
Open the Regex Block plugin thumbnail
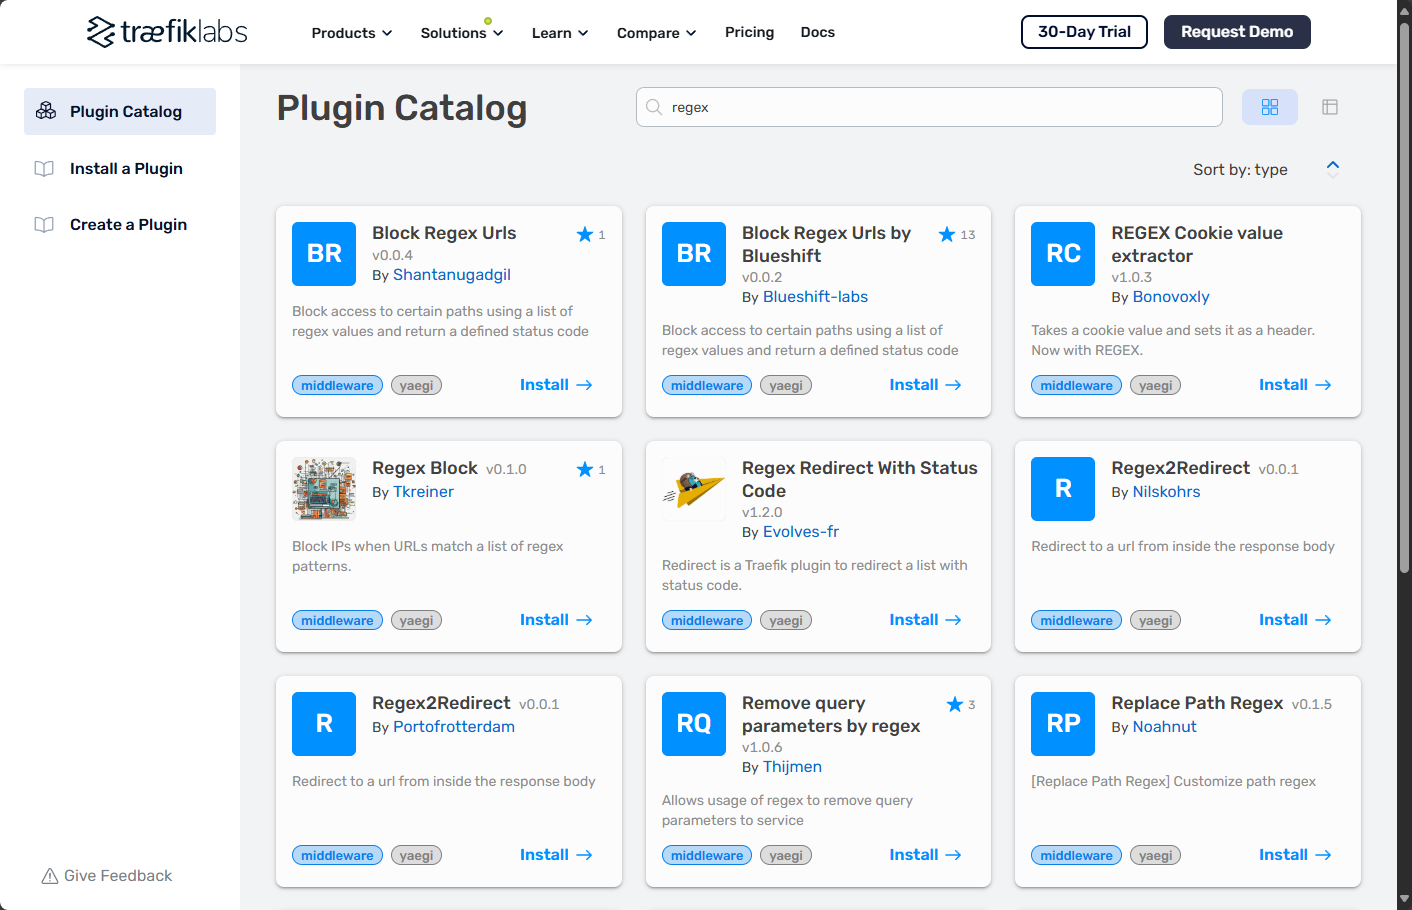[x=324, y=489]
